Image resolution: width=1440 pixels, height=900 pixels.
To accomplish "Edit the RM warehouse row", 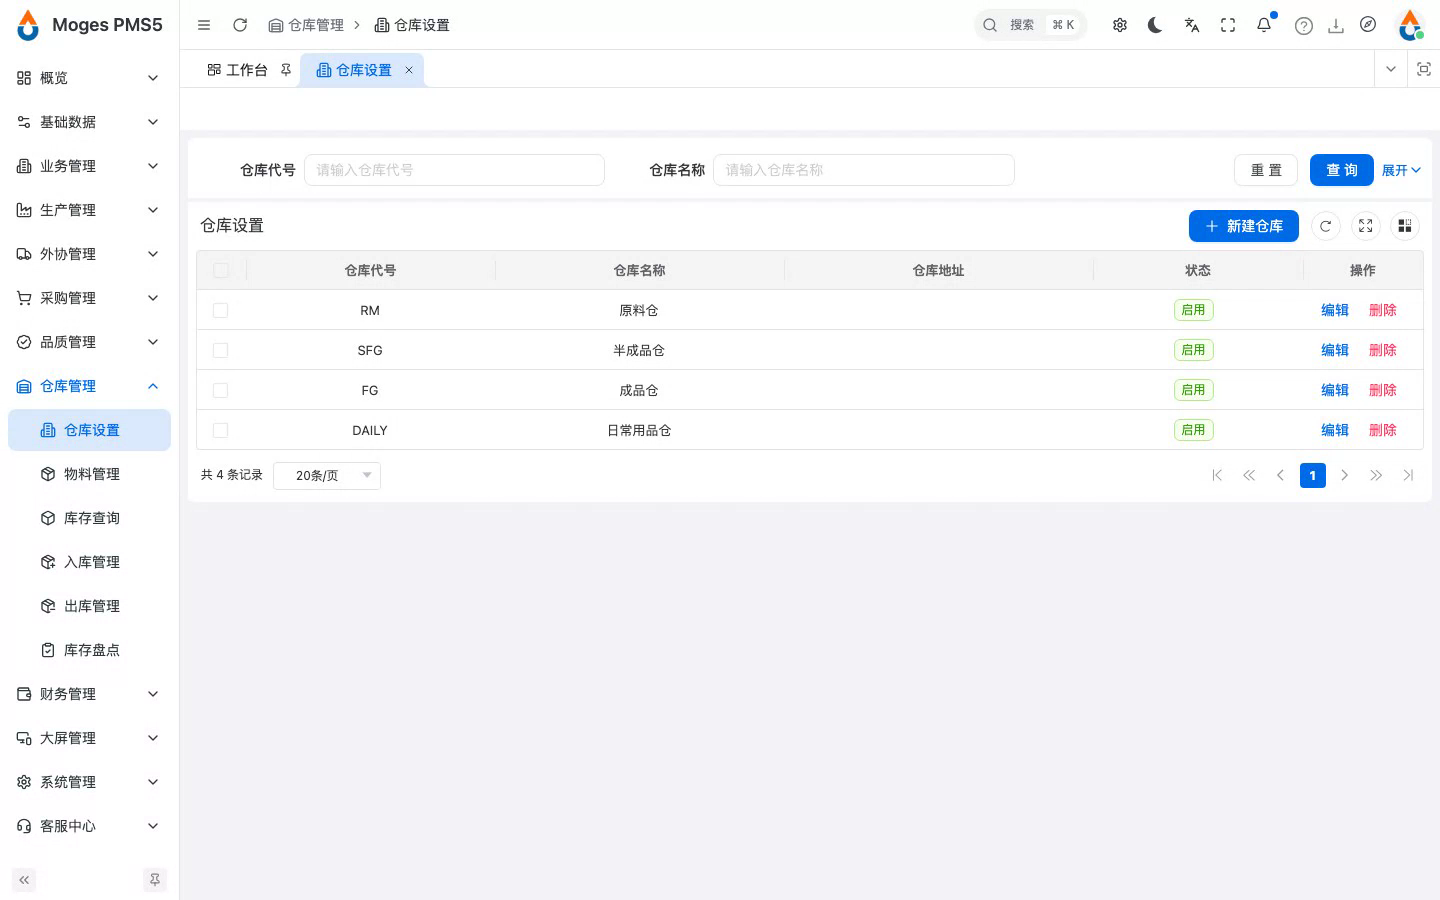I will (x=1335, y=310).
